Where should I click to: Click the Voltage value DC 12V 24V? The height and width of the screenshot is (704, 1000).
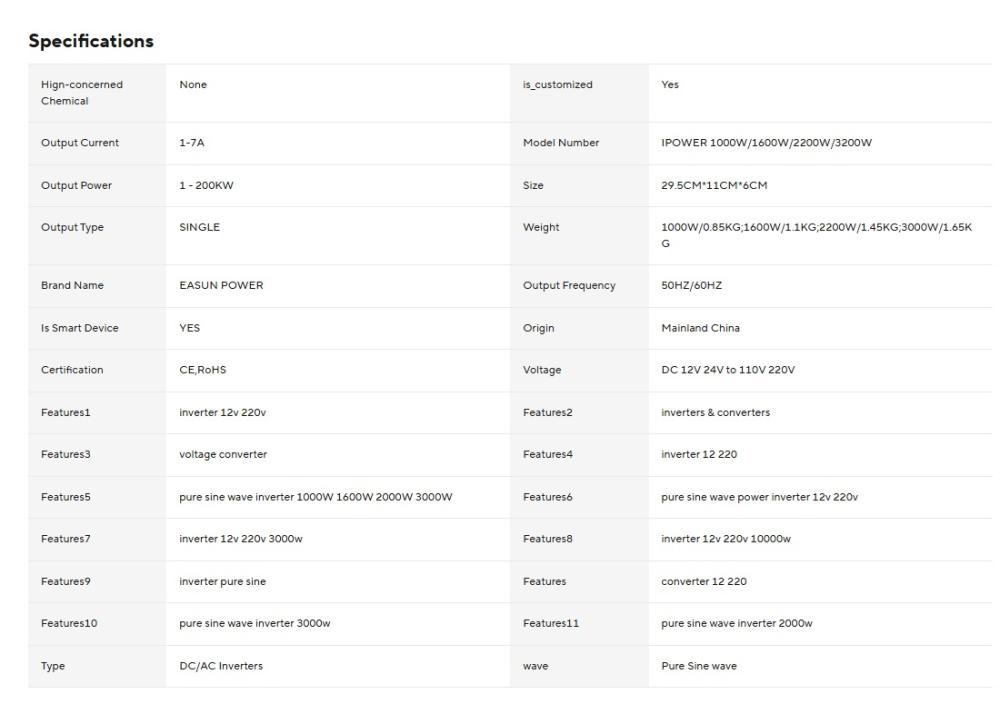pos(728,370)
